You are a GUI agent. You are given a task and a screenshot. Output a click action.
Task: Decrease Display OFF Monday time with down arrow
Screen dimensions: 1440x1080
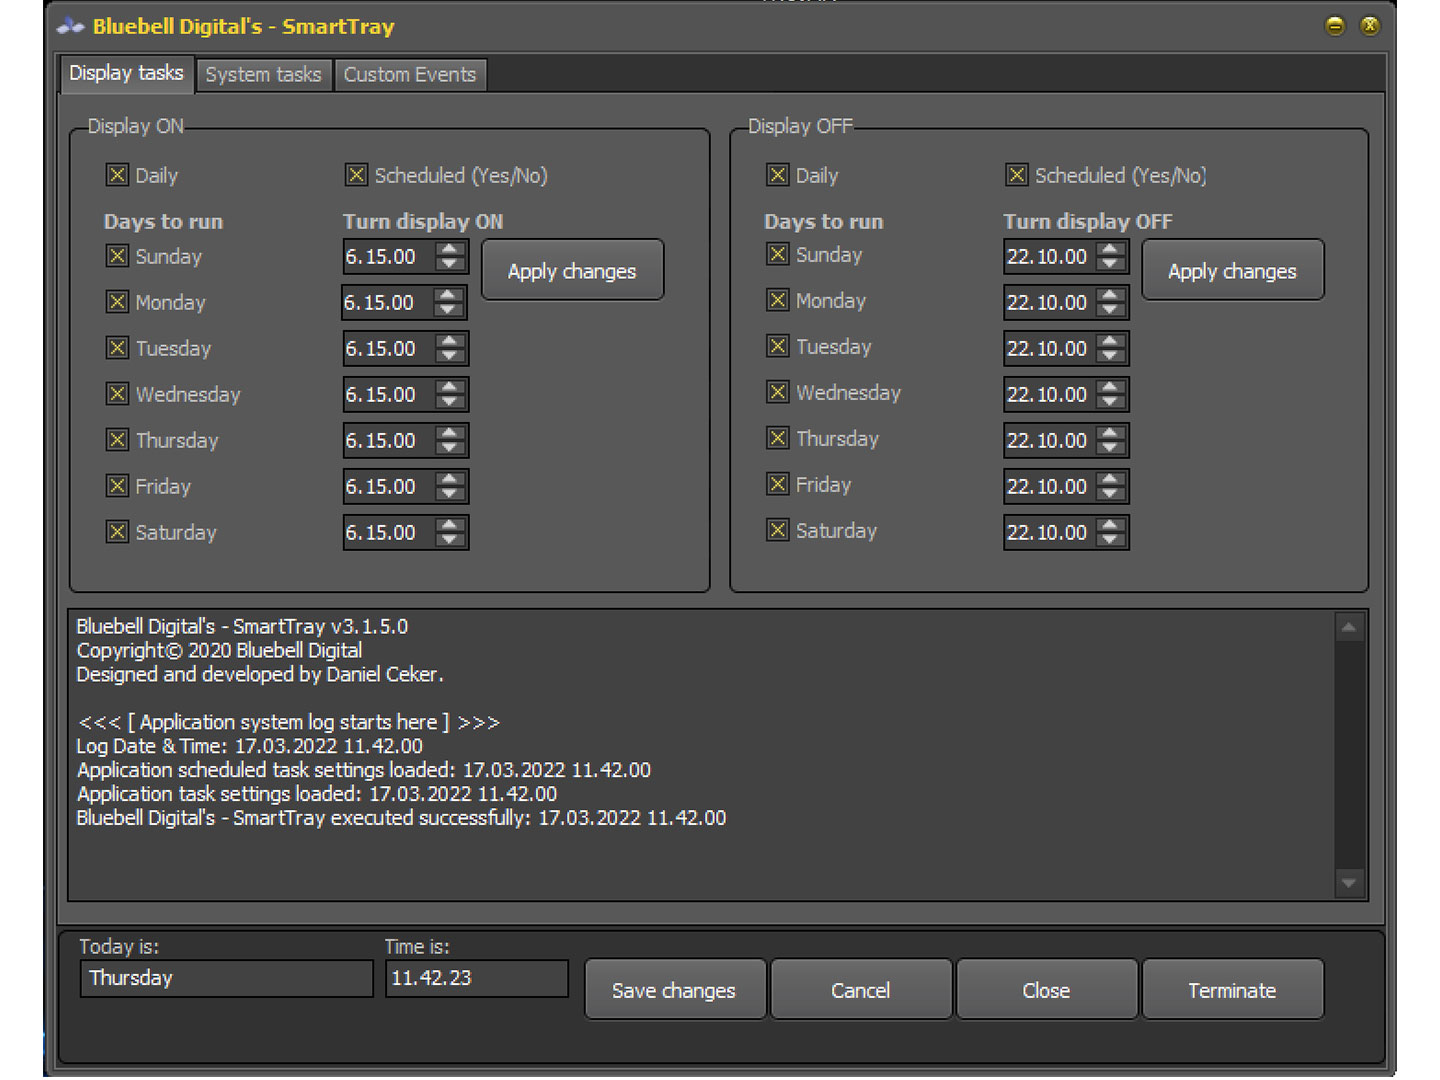pyautogui.click(x=1110, y=310)
